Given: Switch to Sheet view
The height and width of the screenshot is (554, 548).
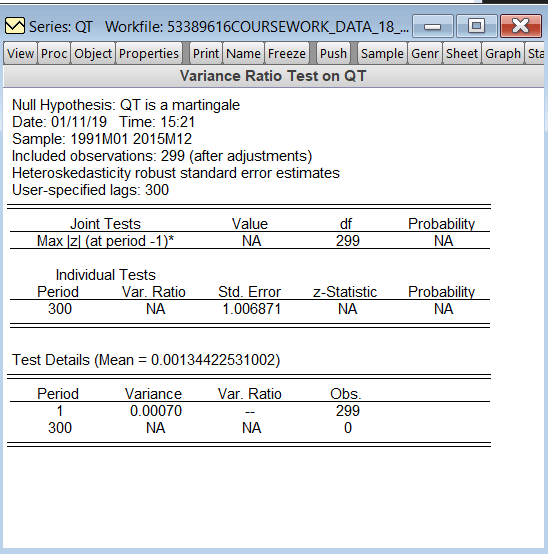Looking at the screenshot, I should [462, 54].
